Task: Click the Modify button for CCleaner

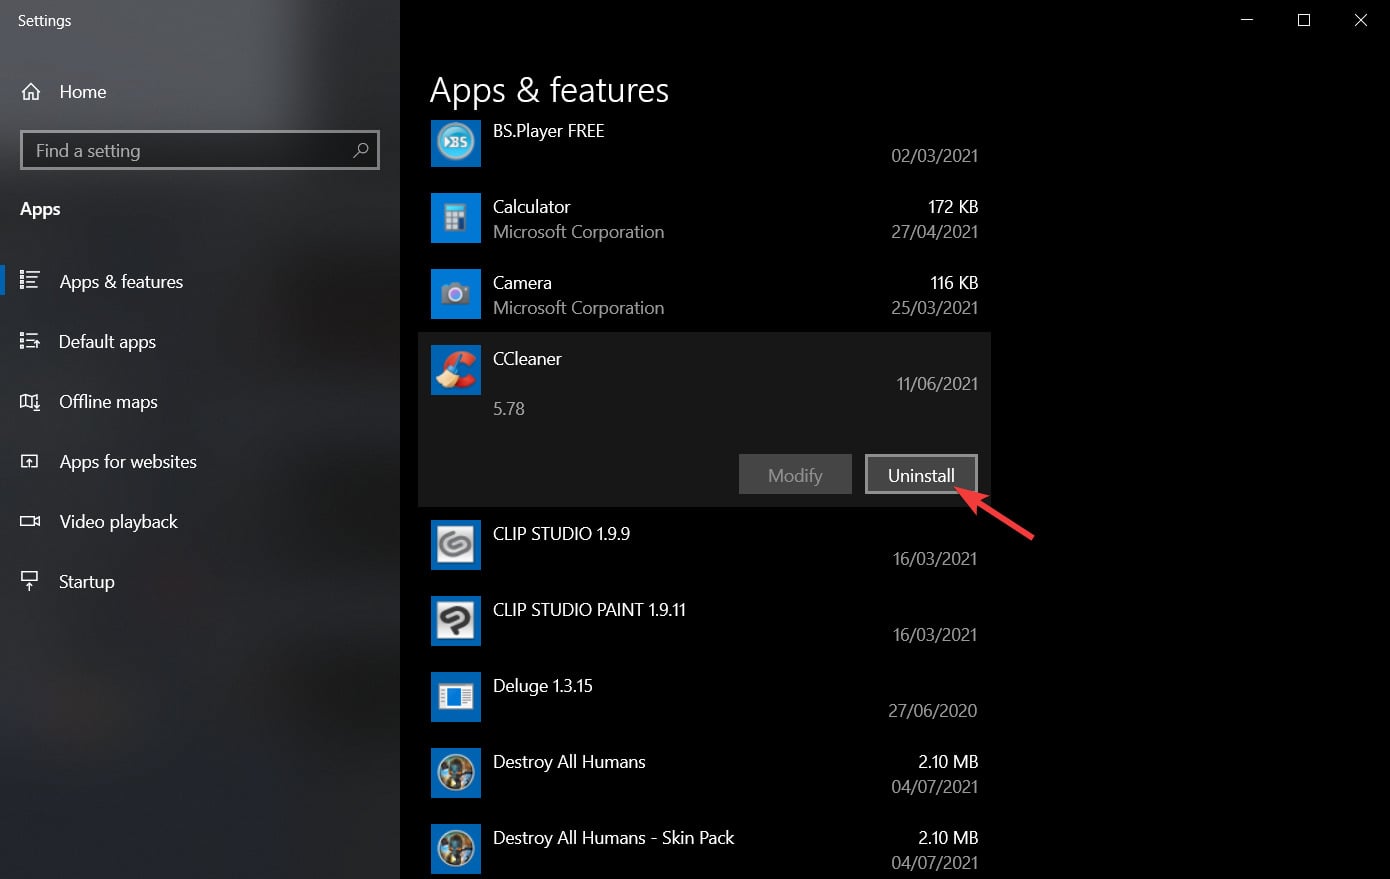Action: 795,475
